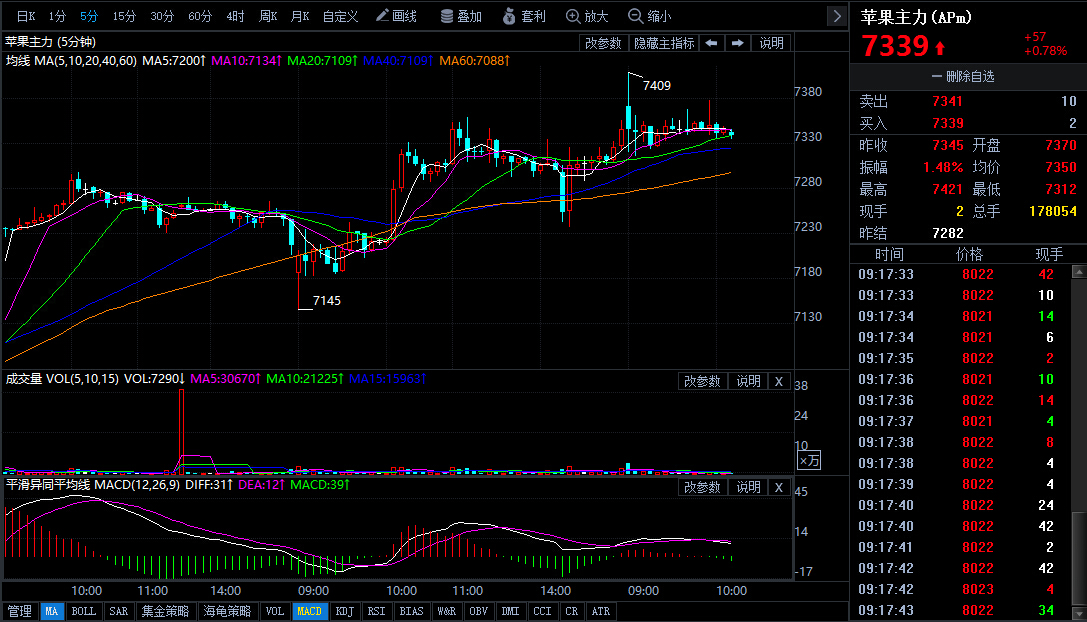Select the 09:17:43 tick row

960,610
